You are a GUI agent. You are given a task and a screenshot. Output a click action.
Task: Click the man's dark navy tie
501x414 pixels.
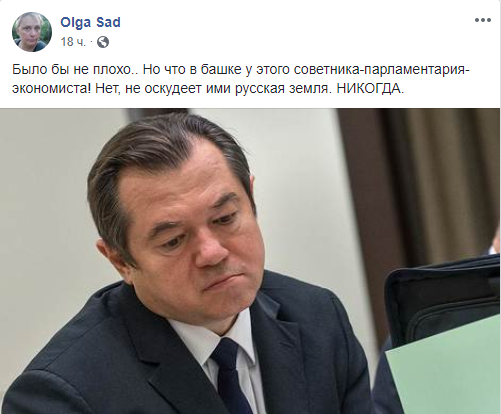pos(230,377)
